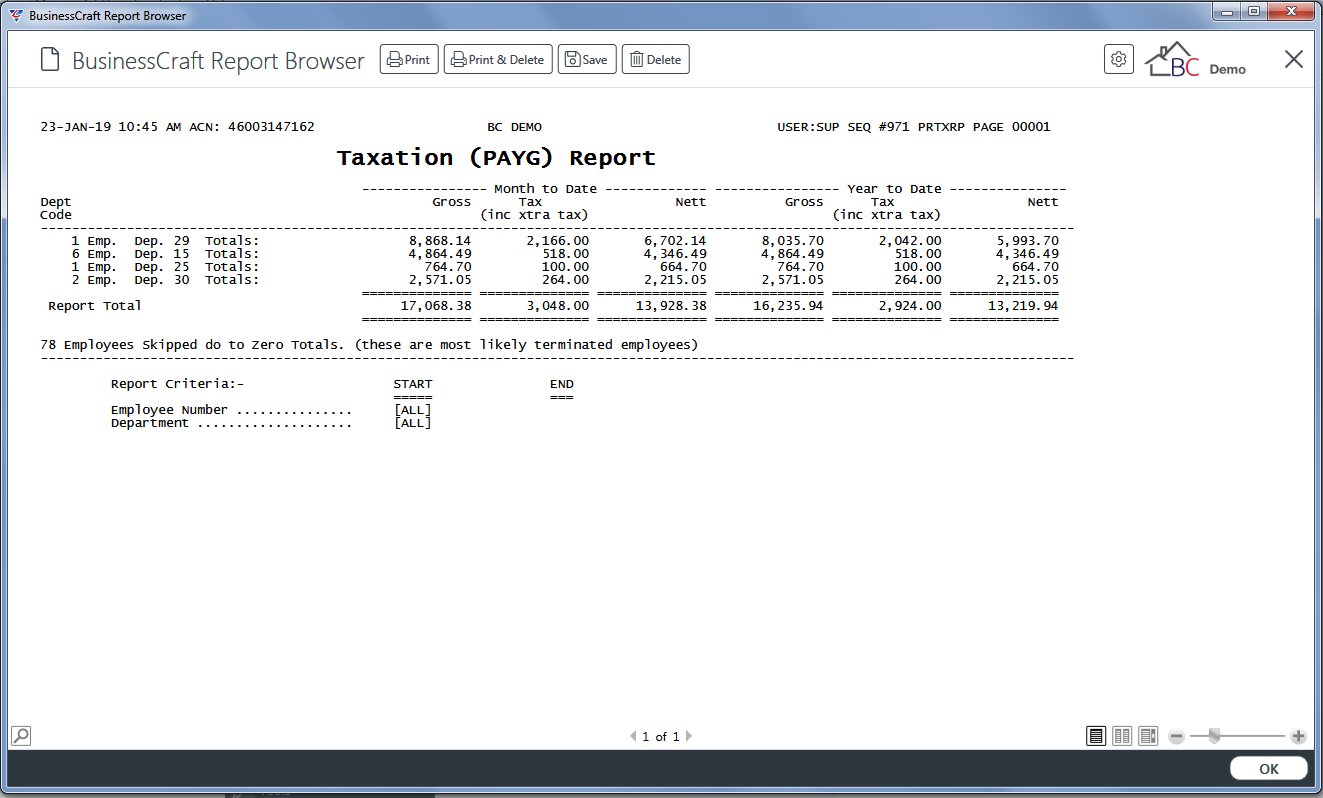Click the 'Year to Date' column group heading

tap(895, 189)
